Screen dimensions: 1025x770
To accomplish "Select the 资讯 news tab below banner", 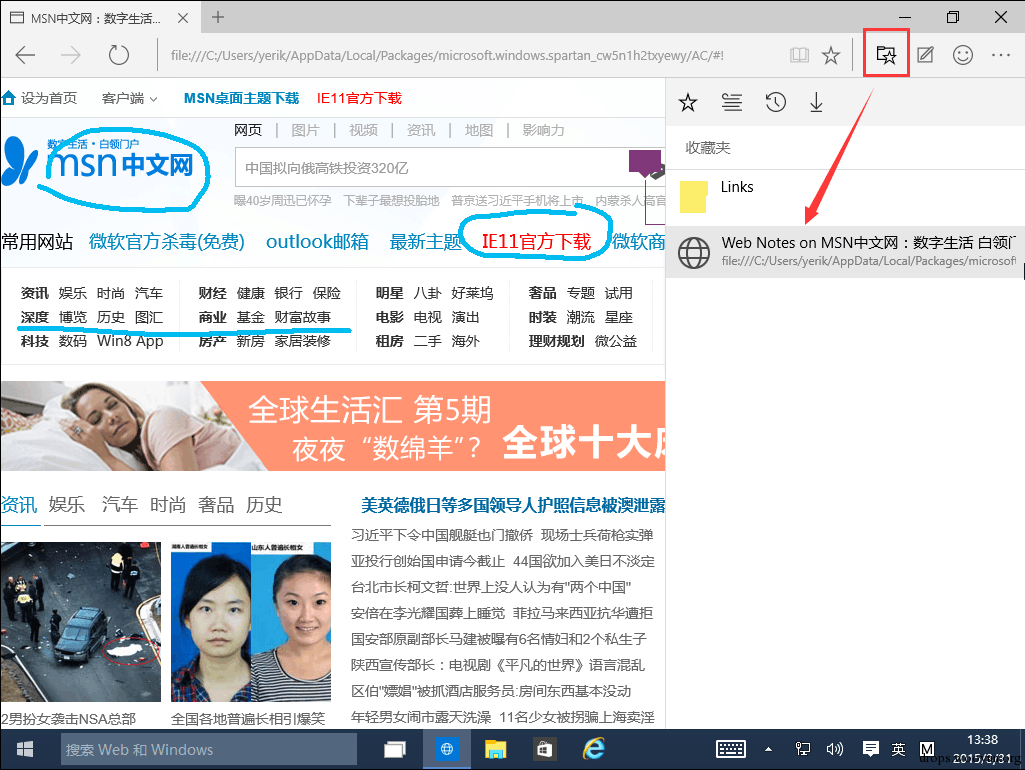I will pos(19,505).
